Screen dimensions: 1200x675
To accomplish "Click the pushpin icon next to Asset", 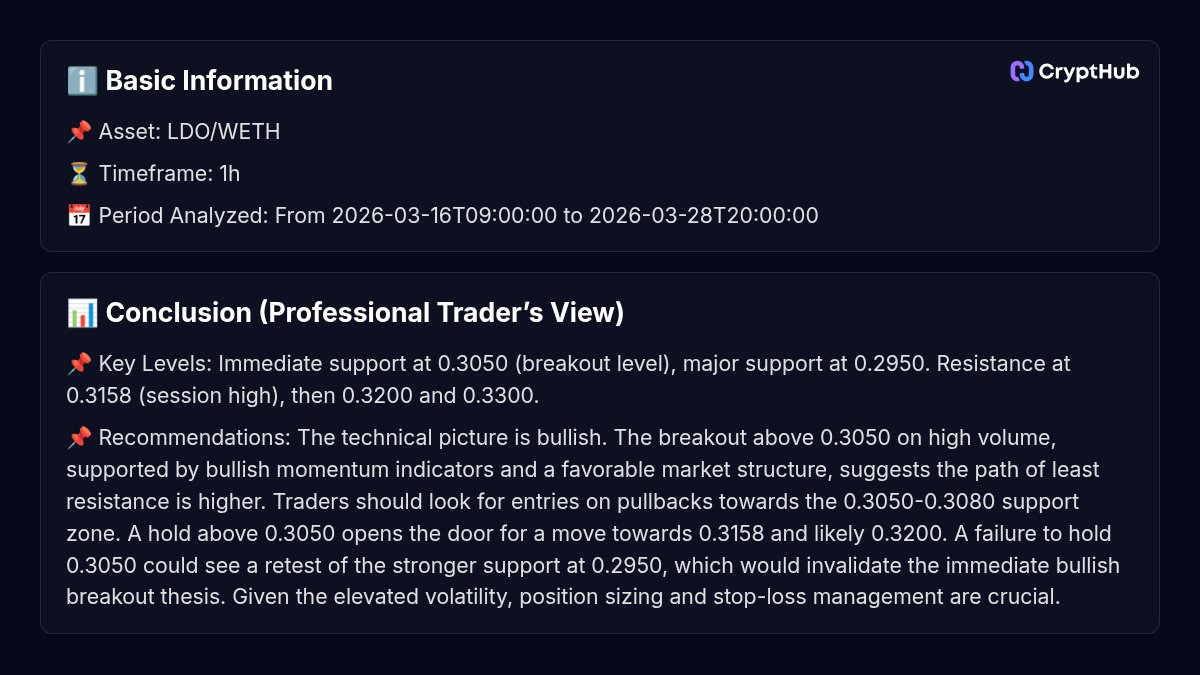I will pyautogui.click(x=79, y=132).
